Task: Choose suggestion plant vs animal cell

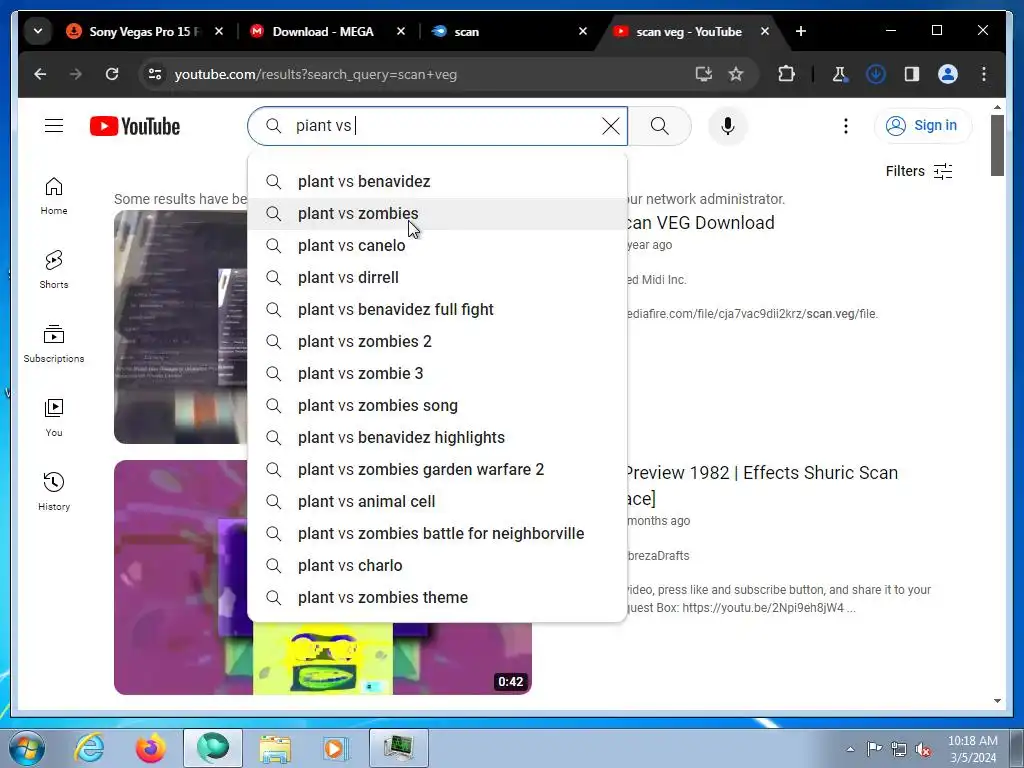Action: point(437,502)
